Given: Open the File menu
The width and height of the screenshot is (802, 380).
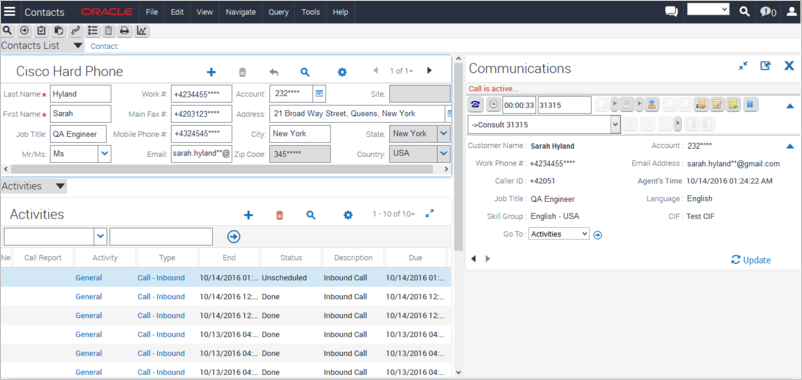Looking at the screenshot, I should 151,12.
